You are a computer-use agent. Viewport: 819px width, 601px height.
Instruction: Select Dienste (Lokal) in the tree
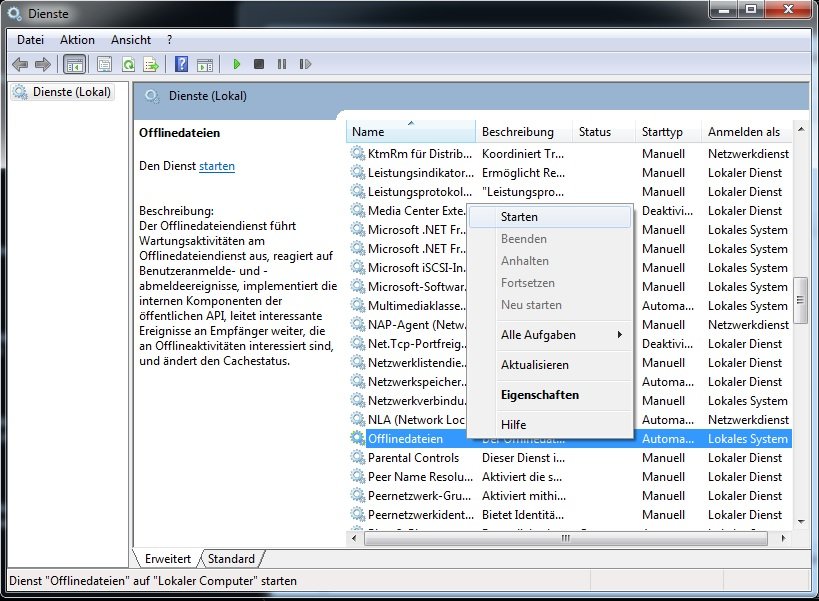[x=70, y=92]
